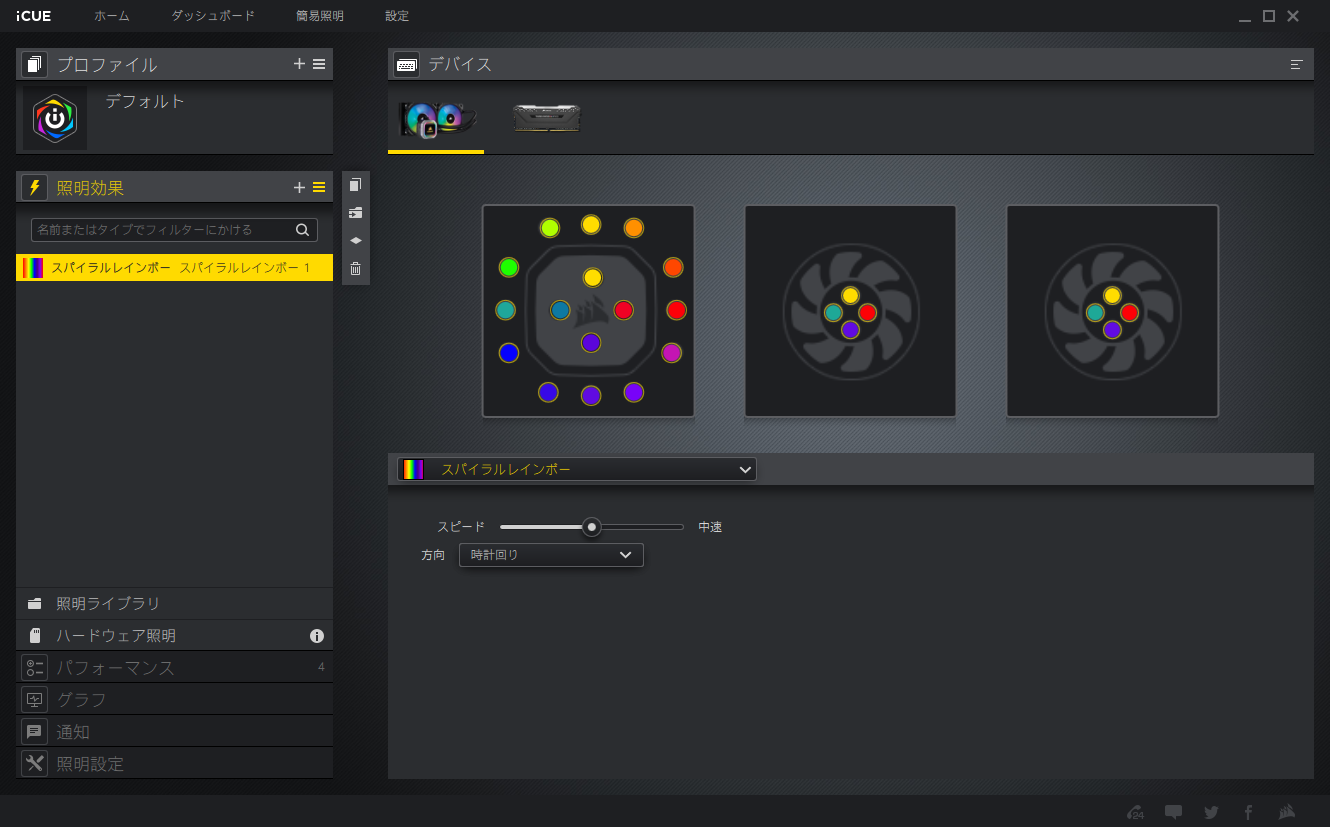Screen dimensions: 1330x827
Task: Toggle the magenta LED on the pump ring
Action: (x=671, y=352)
